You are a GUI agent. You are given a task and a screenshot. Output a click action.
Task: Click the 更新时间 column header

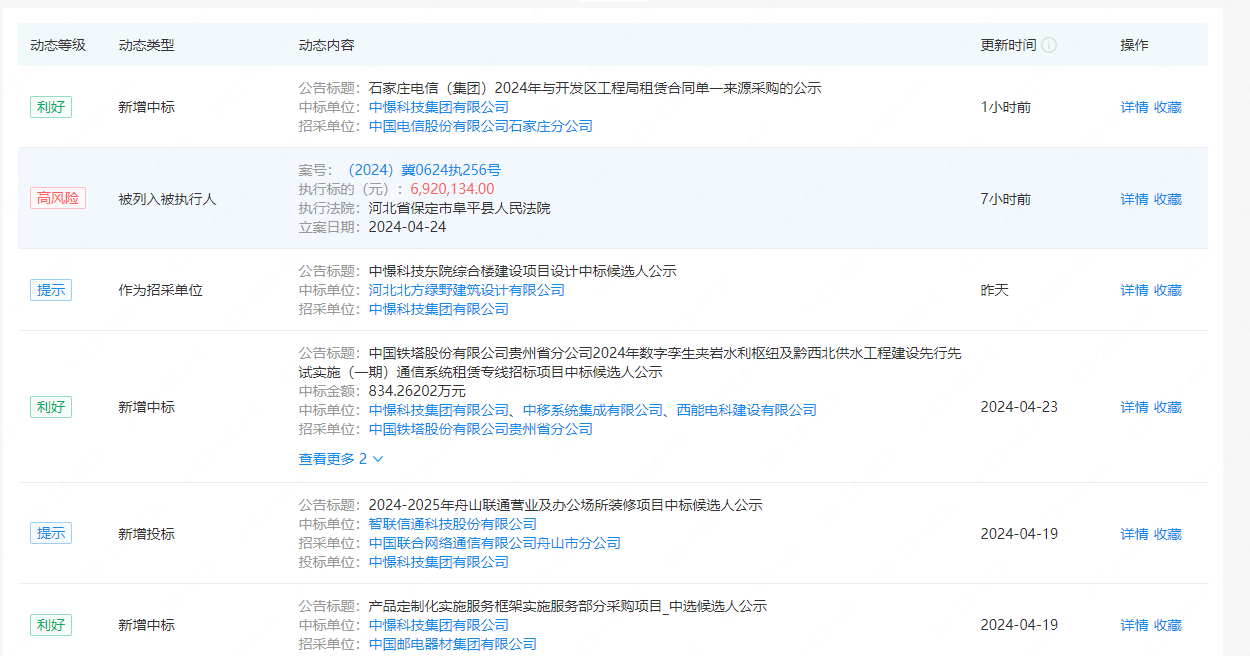(1008, 45)
